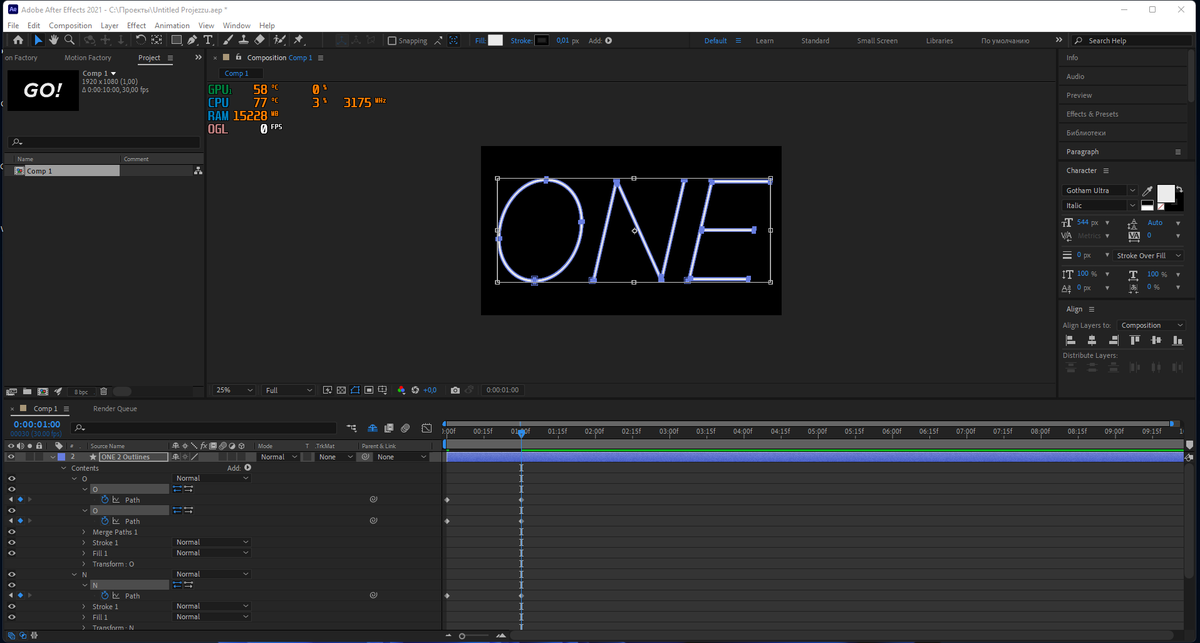The image size is (1200, 643).
Task: Open the Full resolution dropdown
Action: (288, 390)
